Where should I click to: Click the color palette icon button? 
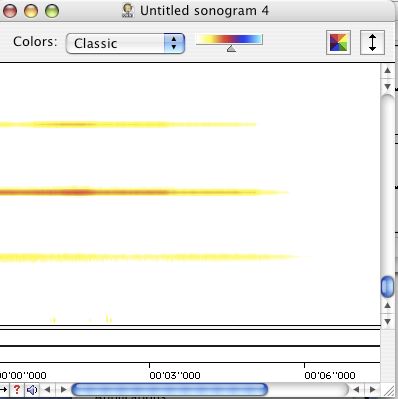(x=338, y=43)
